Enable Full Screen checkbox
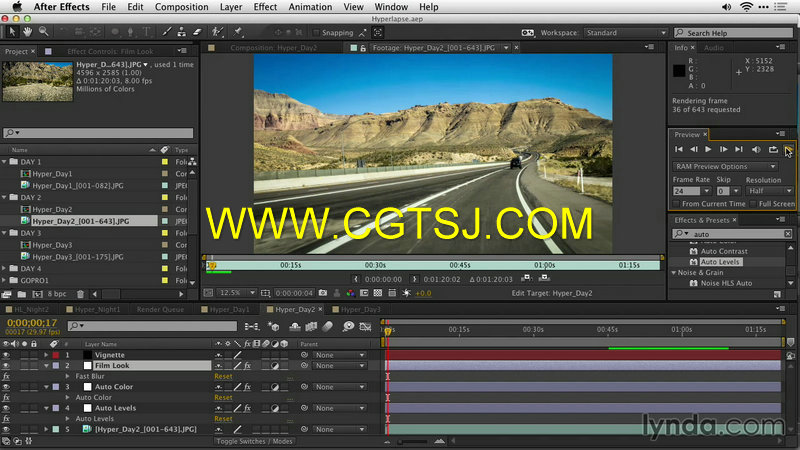The height and width of the screenshot is (450, 800). [753, 204]
